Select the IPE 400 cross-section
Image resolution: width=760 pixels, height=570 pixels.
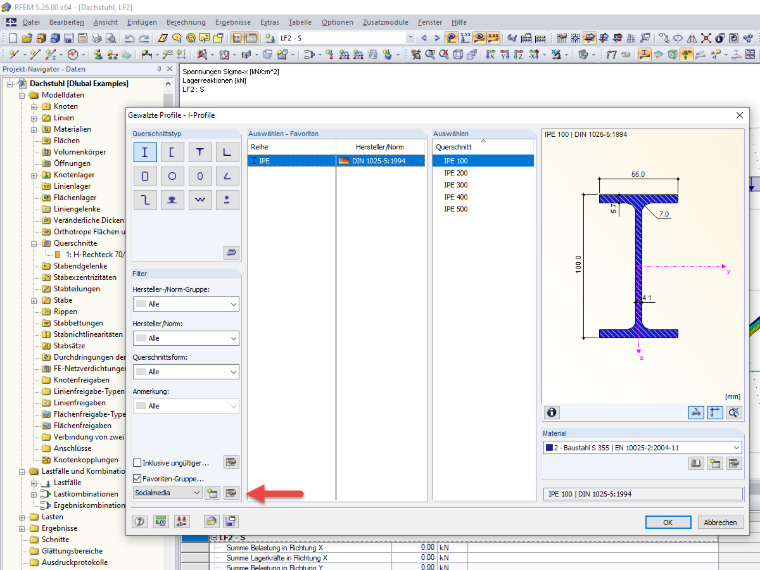pyautogui.click(x=483, y=197)
